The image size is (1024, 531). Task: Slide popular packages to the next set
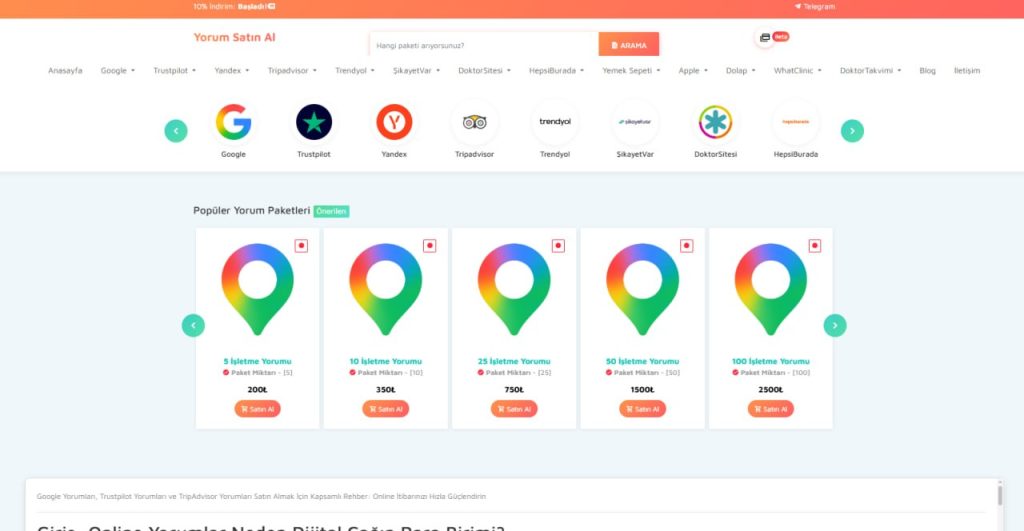point(835,325)
